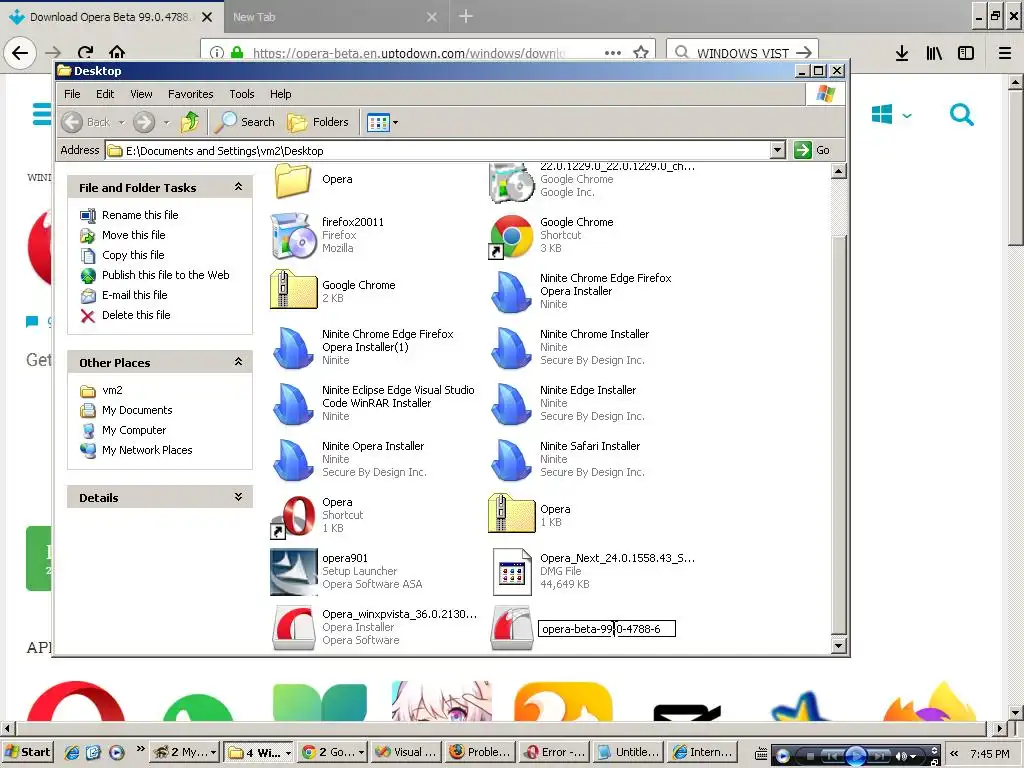Click the Up folder toolbar icon
The image size is (1024, 768).
(x=190, y=122)
